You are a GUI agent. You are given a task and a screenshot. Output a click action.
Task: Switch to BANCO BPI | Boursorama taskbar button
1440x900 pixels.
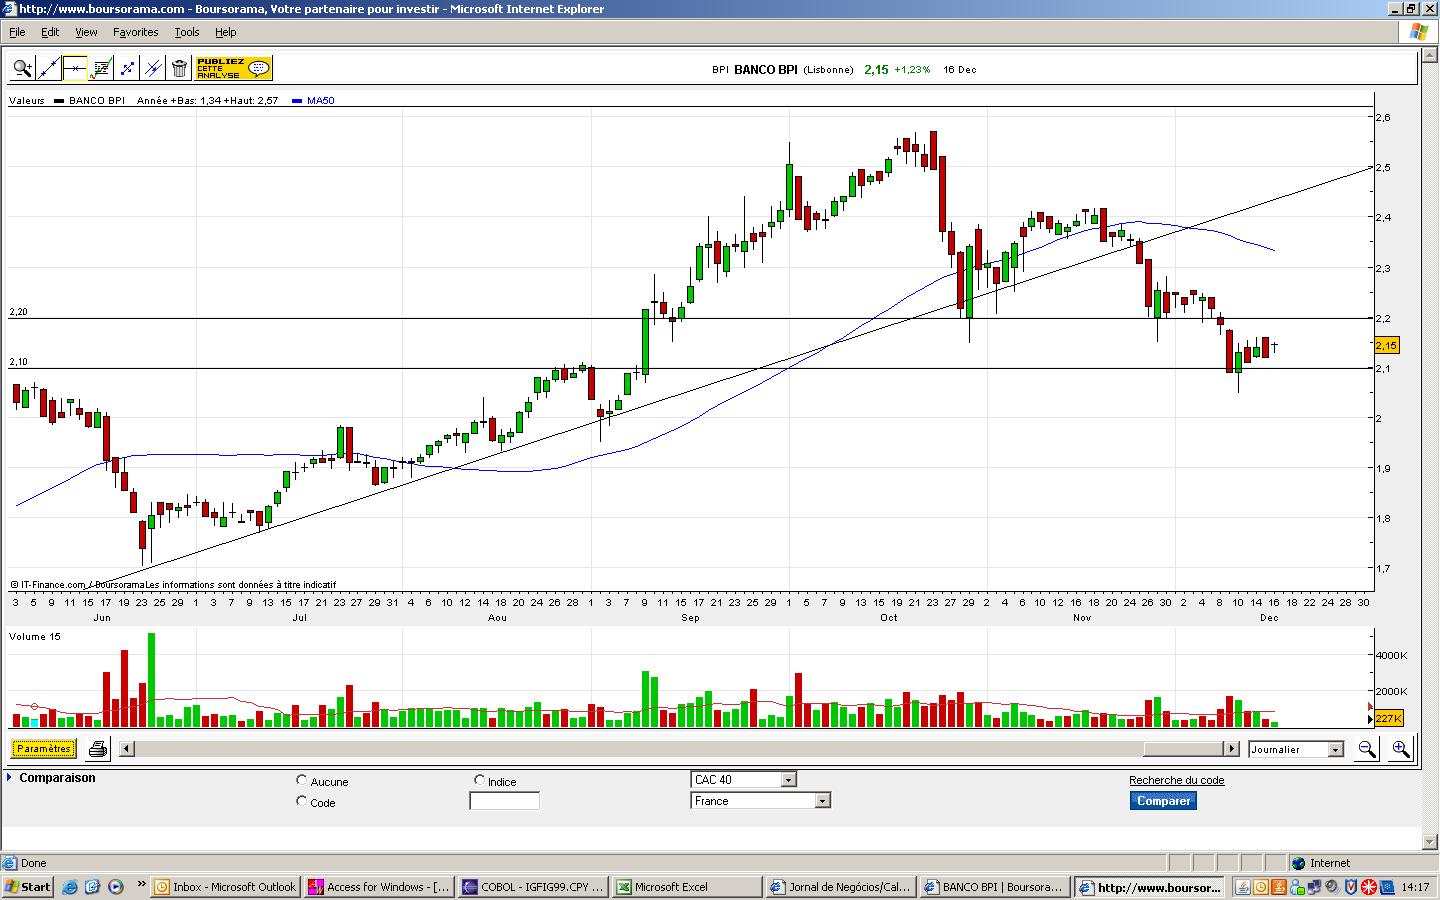click(995, 886)
